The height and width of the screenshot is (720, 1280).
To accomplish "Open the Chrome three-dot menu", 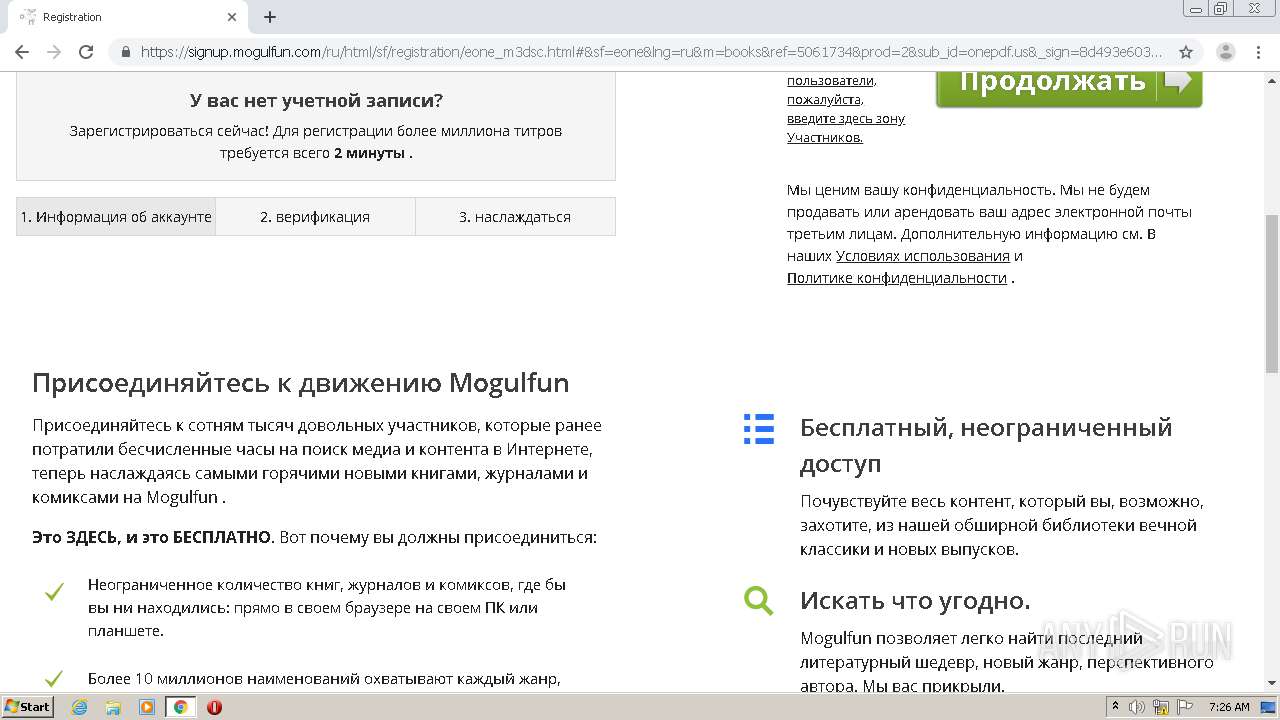I will (1258, 52).
